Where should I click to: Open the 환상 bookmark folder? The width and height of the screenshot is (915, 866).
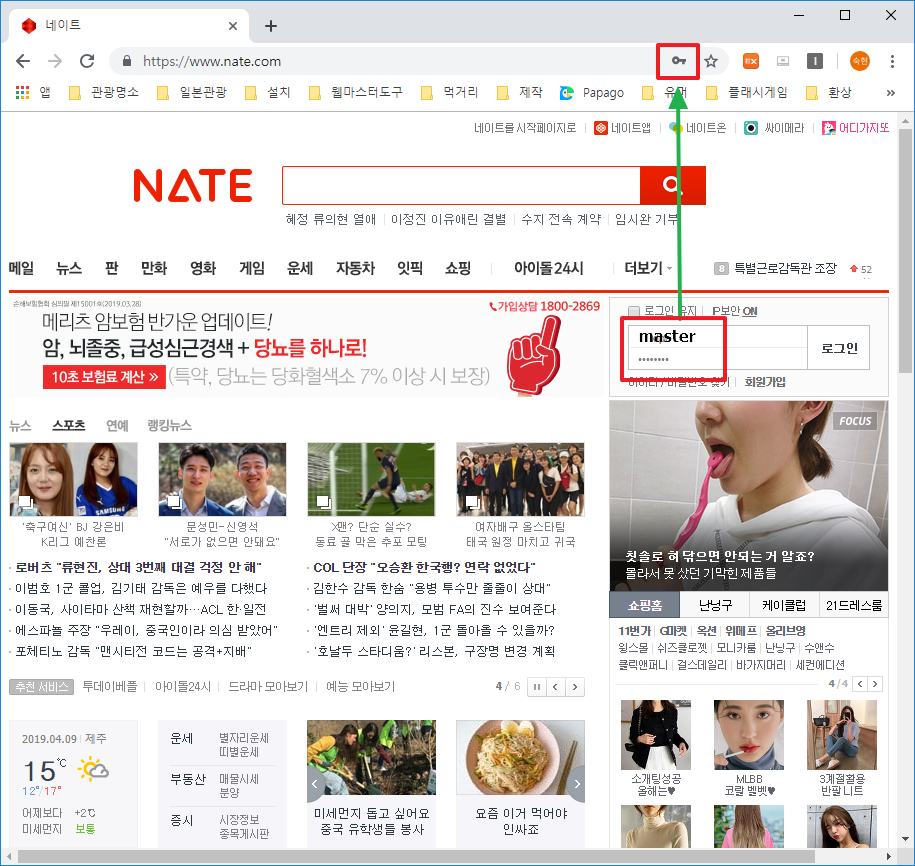click(x=829, y=92)
